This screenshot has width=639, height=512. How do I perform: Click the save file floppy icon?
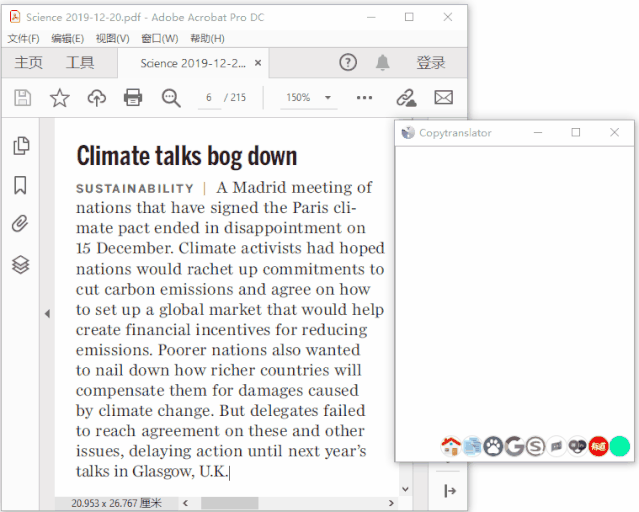pyautogui.click(x=22, y=98)
